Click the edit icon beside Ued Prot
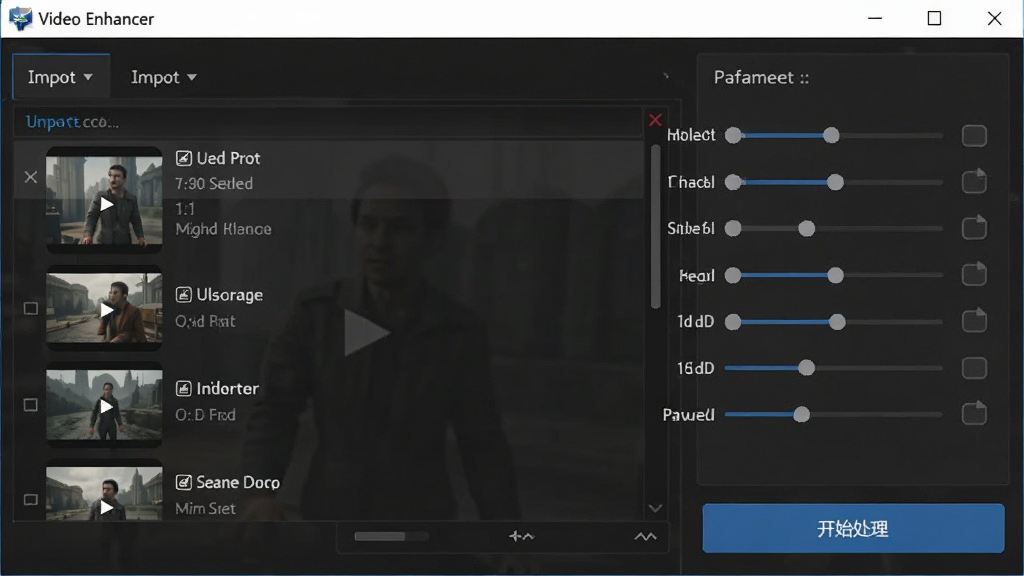The height and width of the screenshot is (576, 1024). point(184,158)
